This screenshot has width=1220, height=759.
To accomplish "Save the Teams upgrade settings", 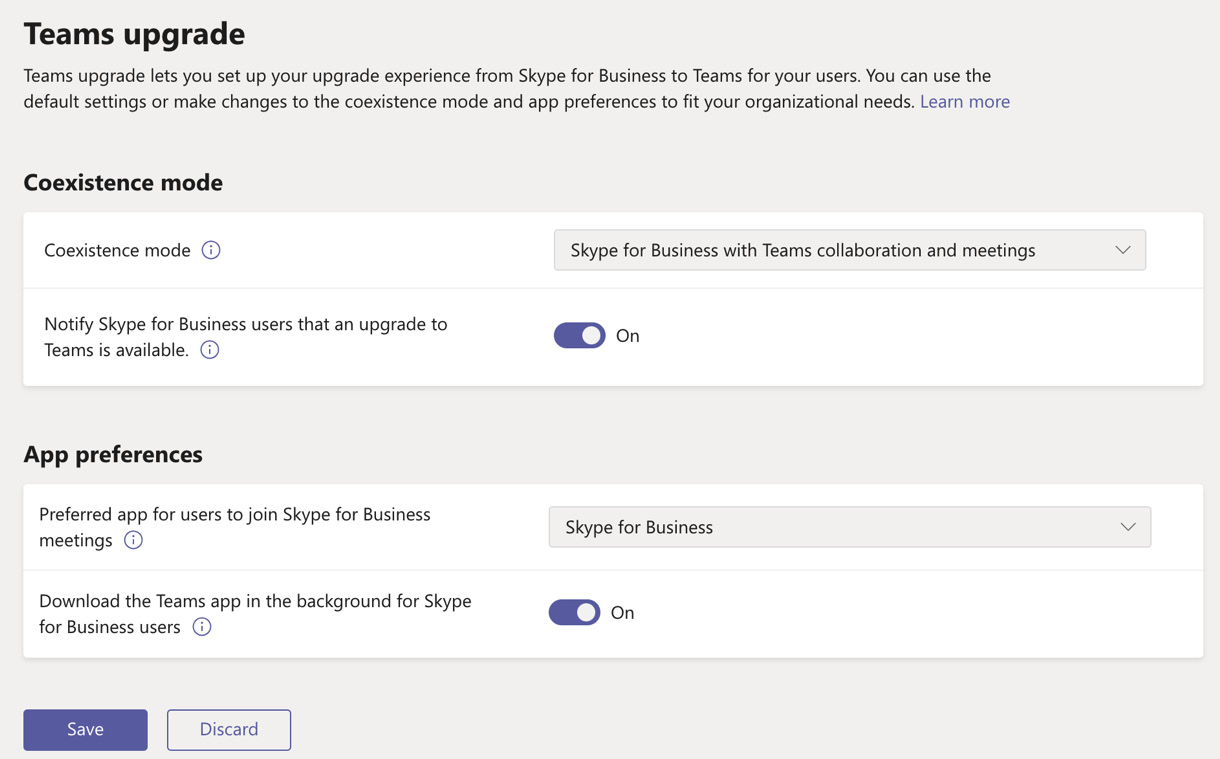I will coord(86,730).
